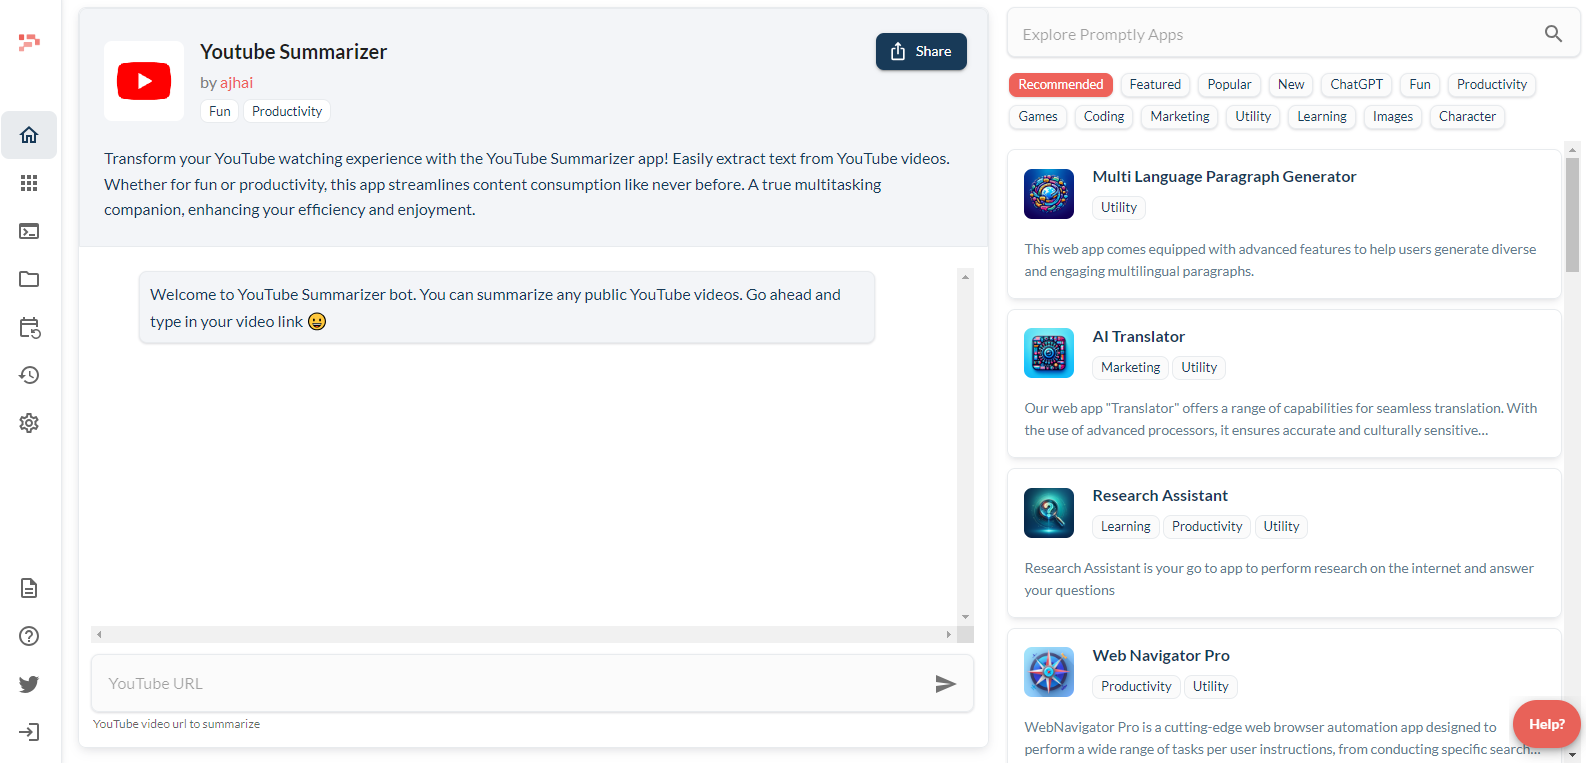
Task: Select the Featured category filter
Action: coord(1155,85)
